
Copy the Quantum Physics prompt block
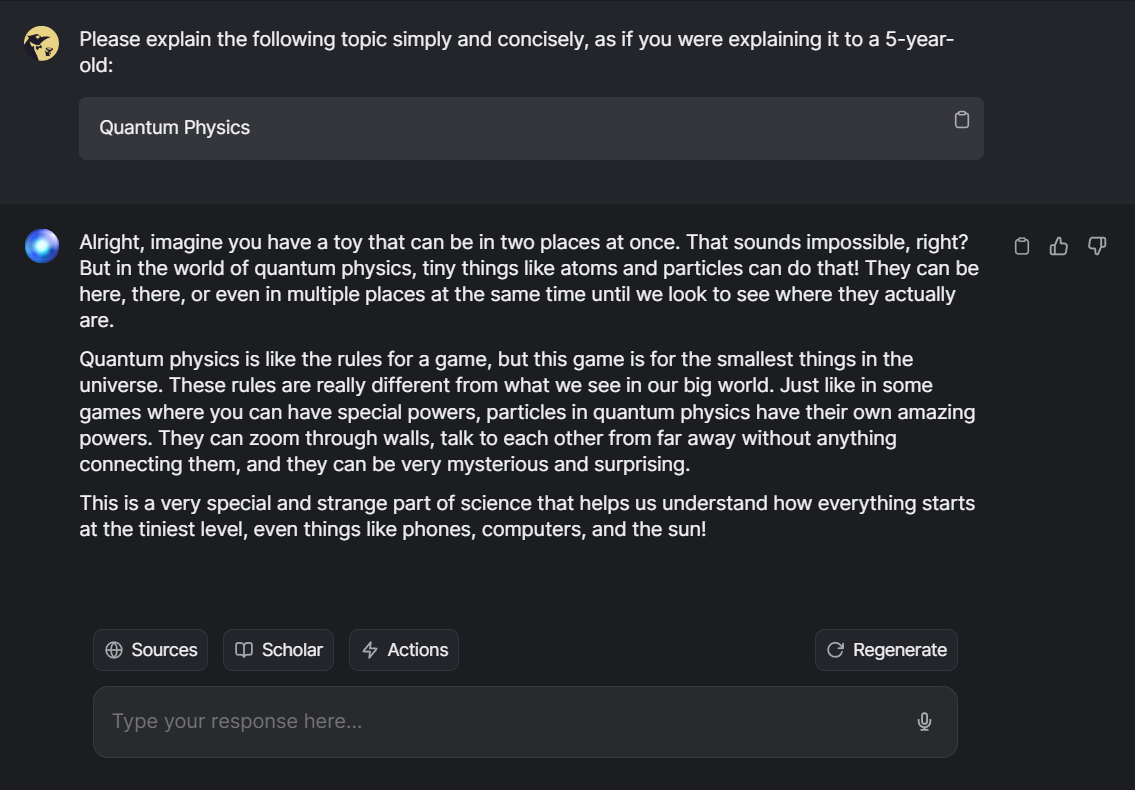961,120
